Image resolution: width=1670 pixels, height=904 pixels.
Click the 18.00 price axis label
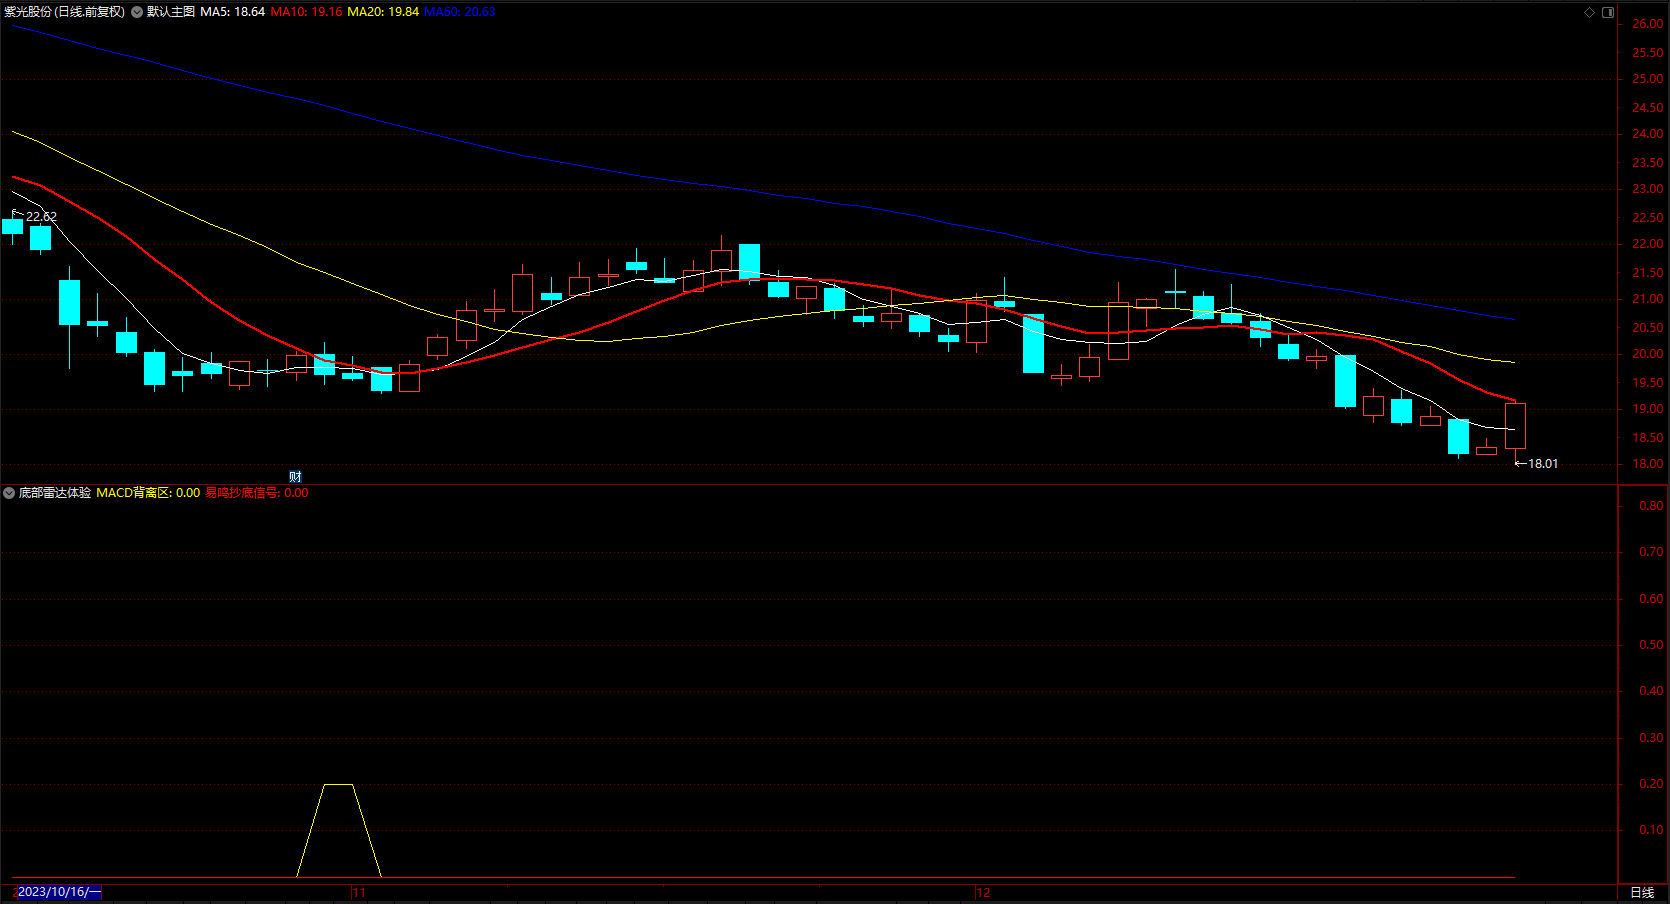click(1648, 464)
